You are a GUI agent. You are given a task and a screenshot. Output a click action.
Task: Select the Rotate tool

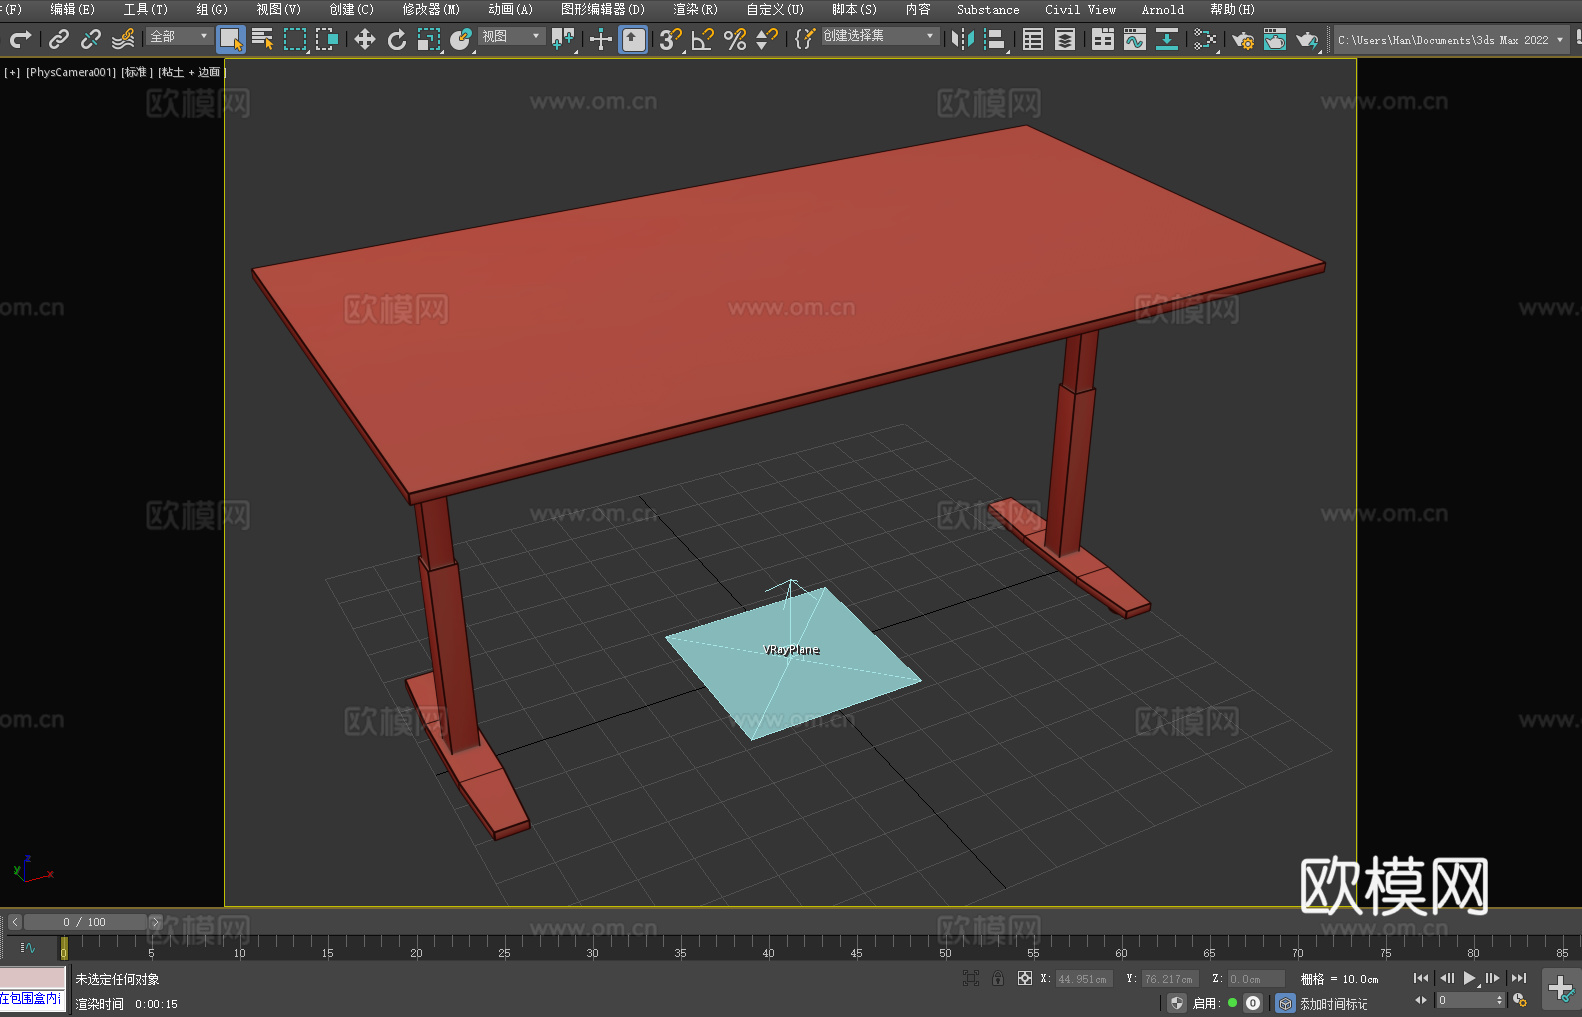click(397, 39)
